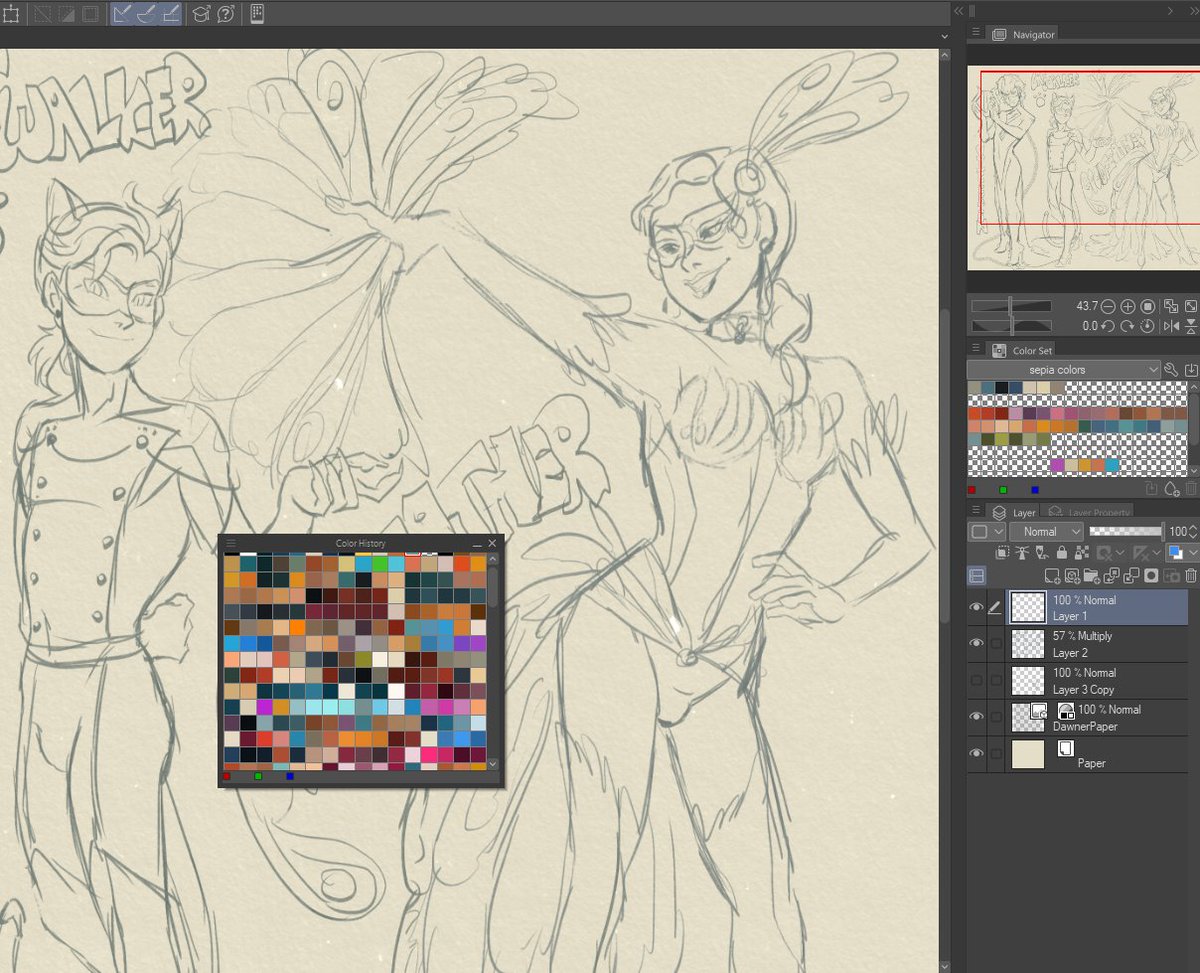Hide Layer 2 with its eye icon

tap(977, 643)
